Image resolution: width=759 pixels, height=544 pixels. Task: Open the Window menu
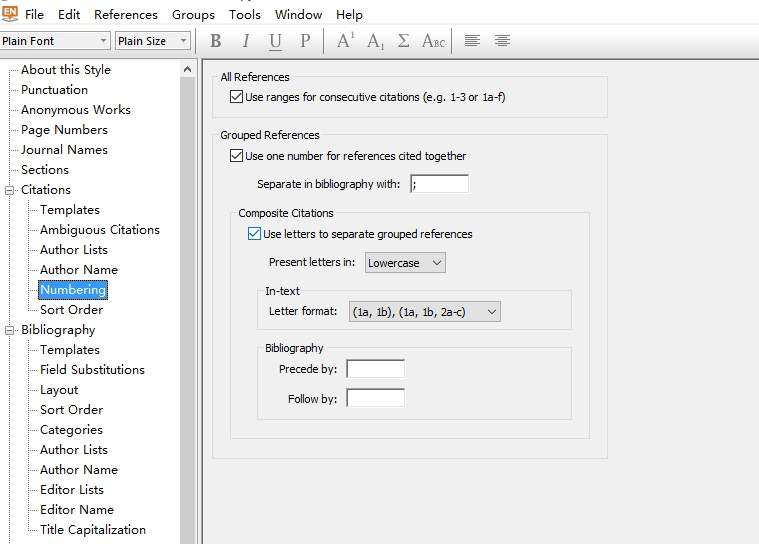[298, 15]
